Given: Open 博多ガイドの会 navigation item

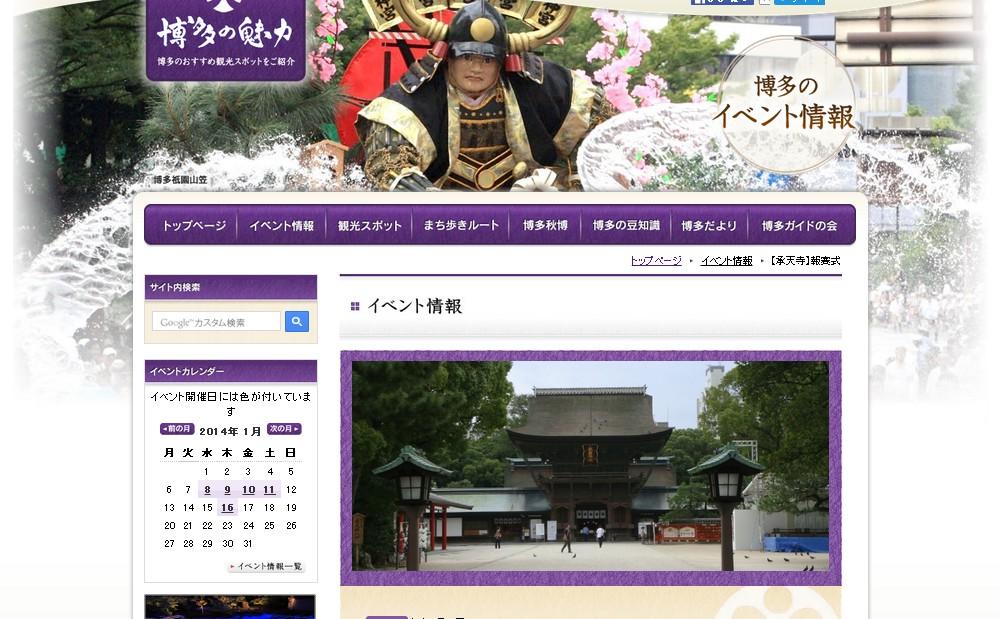Looking at the screenshot, I should [x=799, y=226].
